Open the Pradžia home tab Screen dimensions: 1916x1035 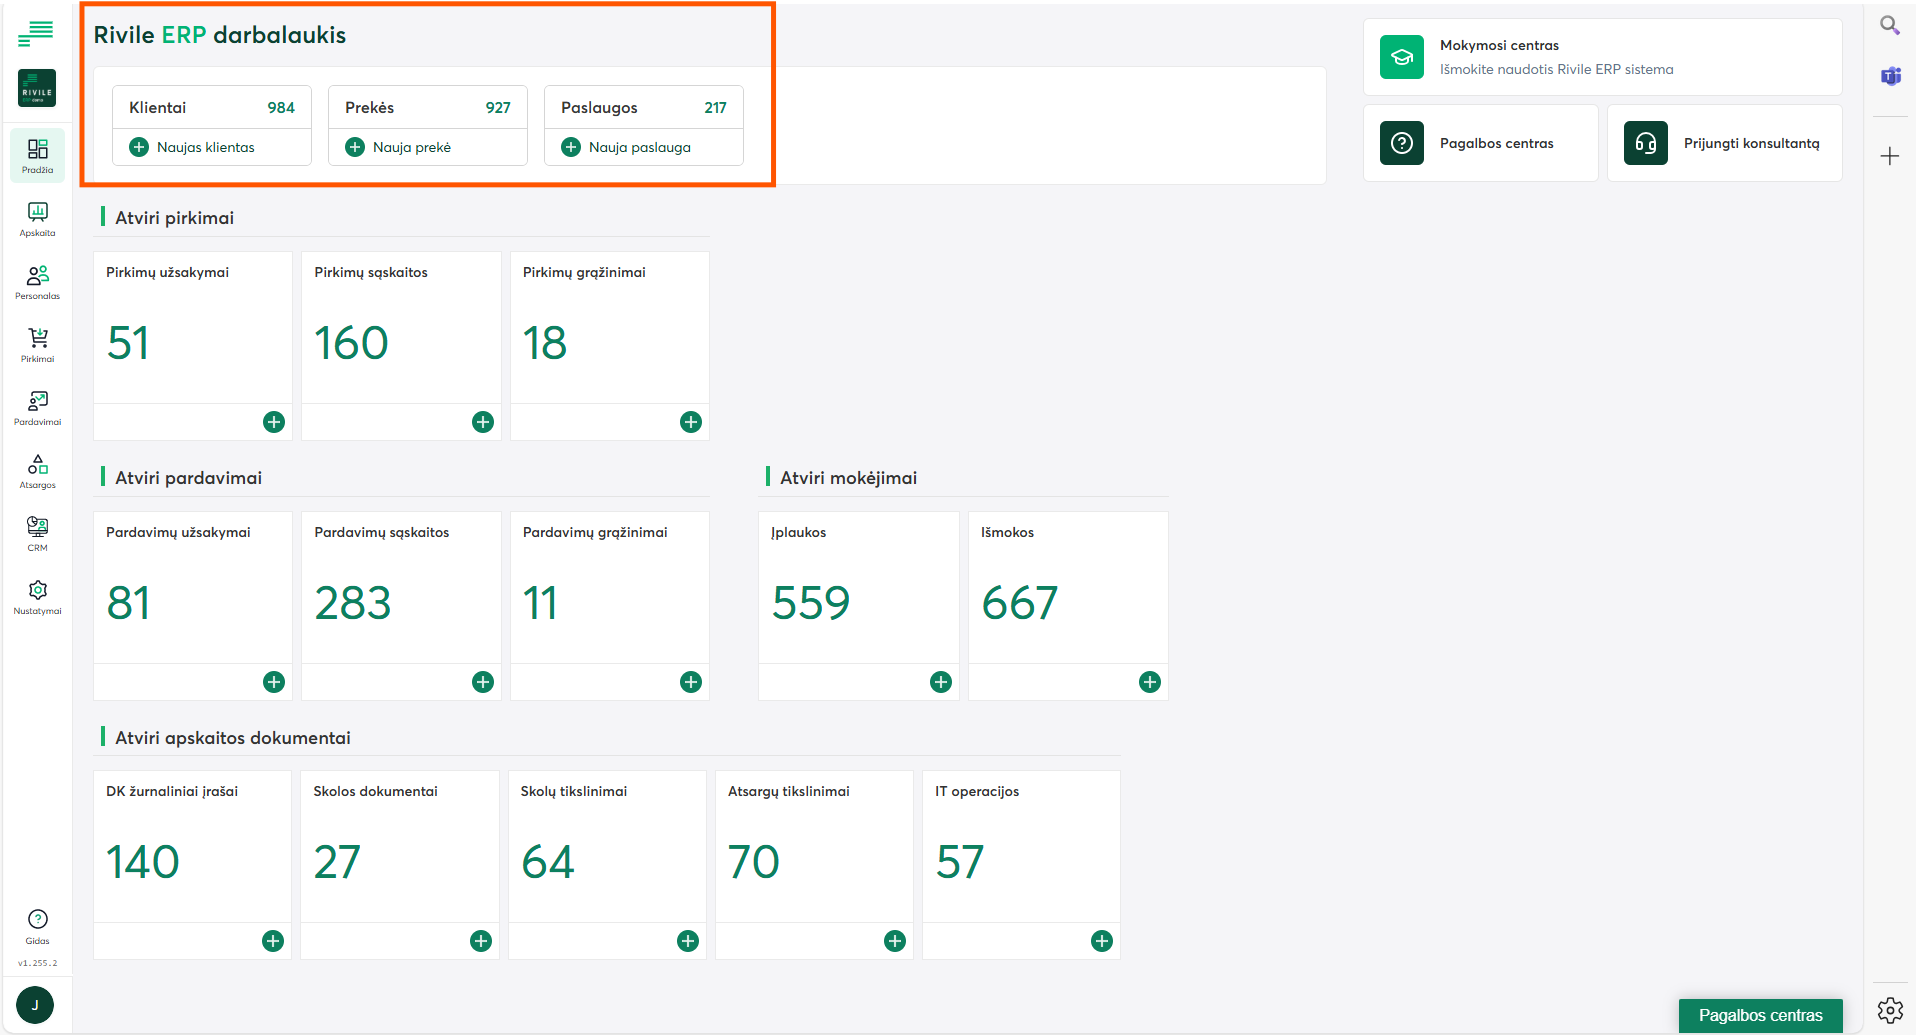(37, 156)
